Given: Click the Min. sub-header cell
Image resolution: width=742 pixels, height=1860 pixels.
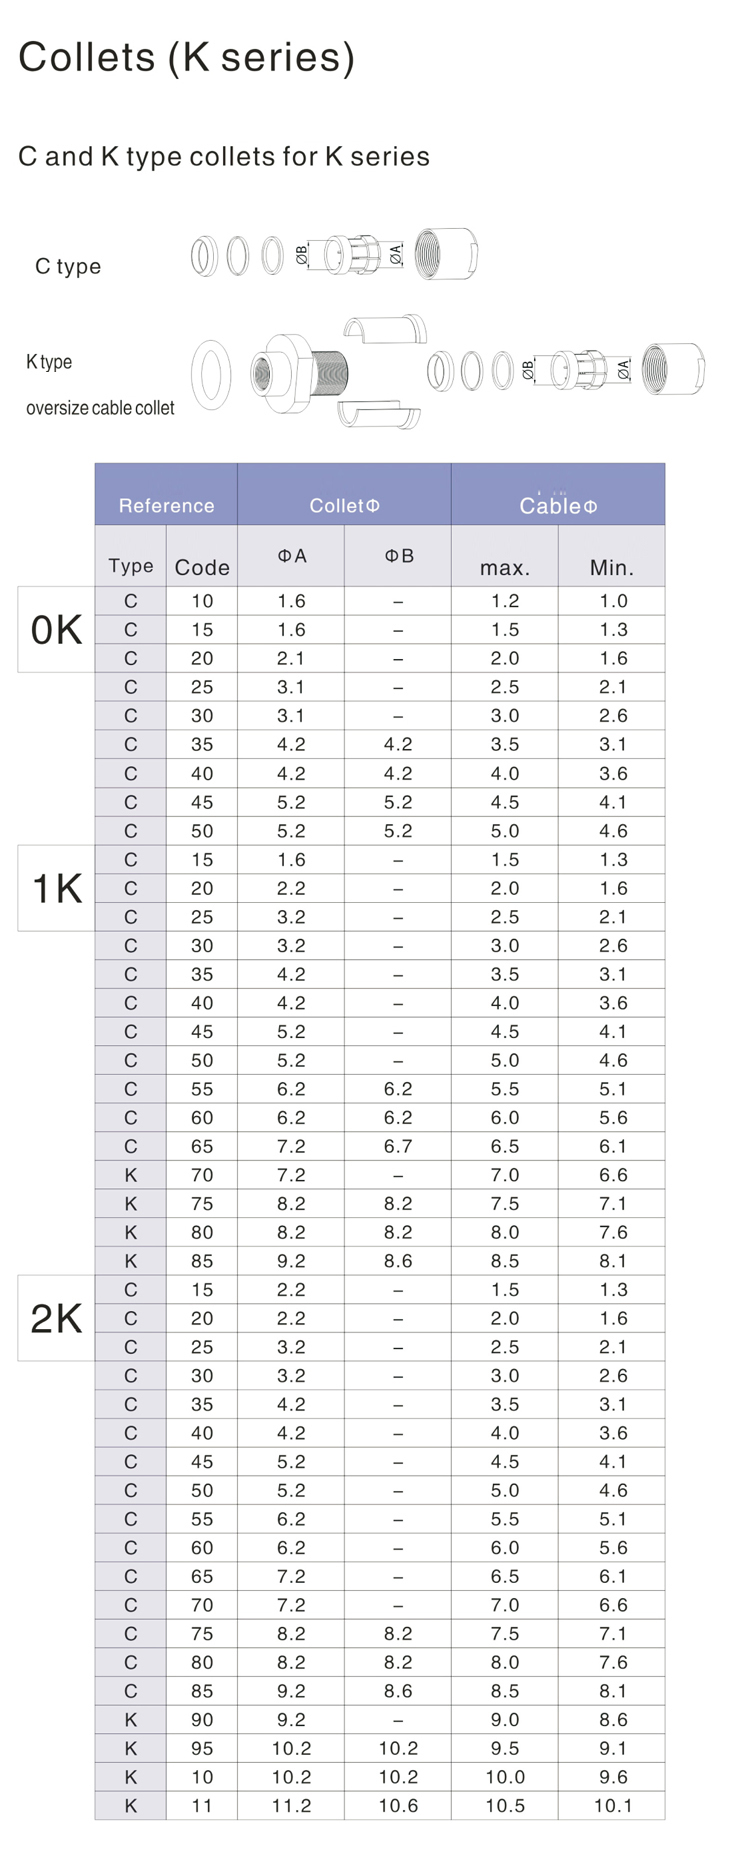Looking at the screenshot, I should pos(611,567).
